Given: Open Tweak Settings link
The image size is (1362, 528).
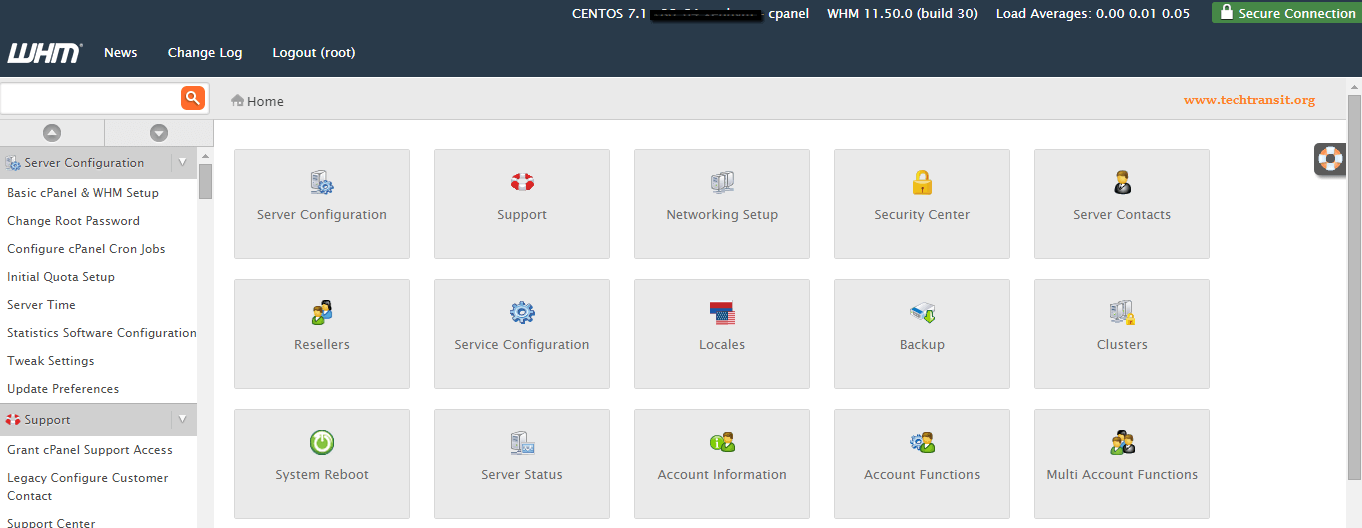Looking at the screenshot, I should coord(51,361).
